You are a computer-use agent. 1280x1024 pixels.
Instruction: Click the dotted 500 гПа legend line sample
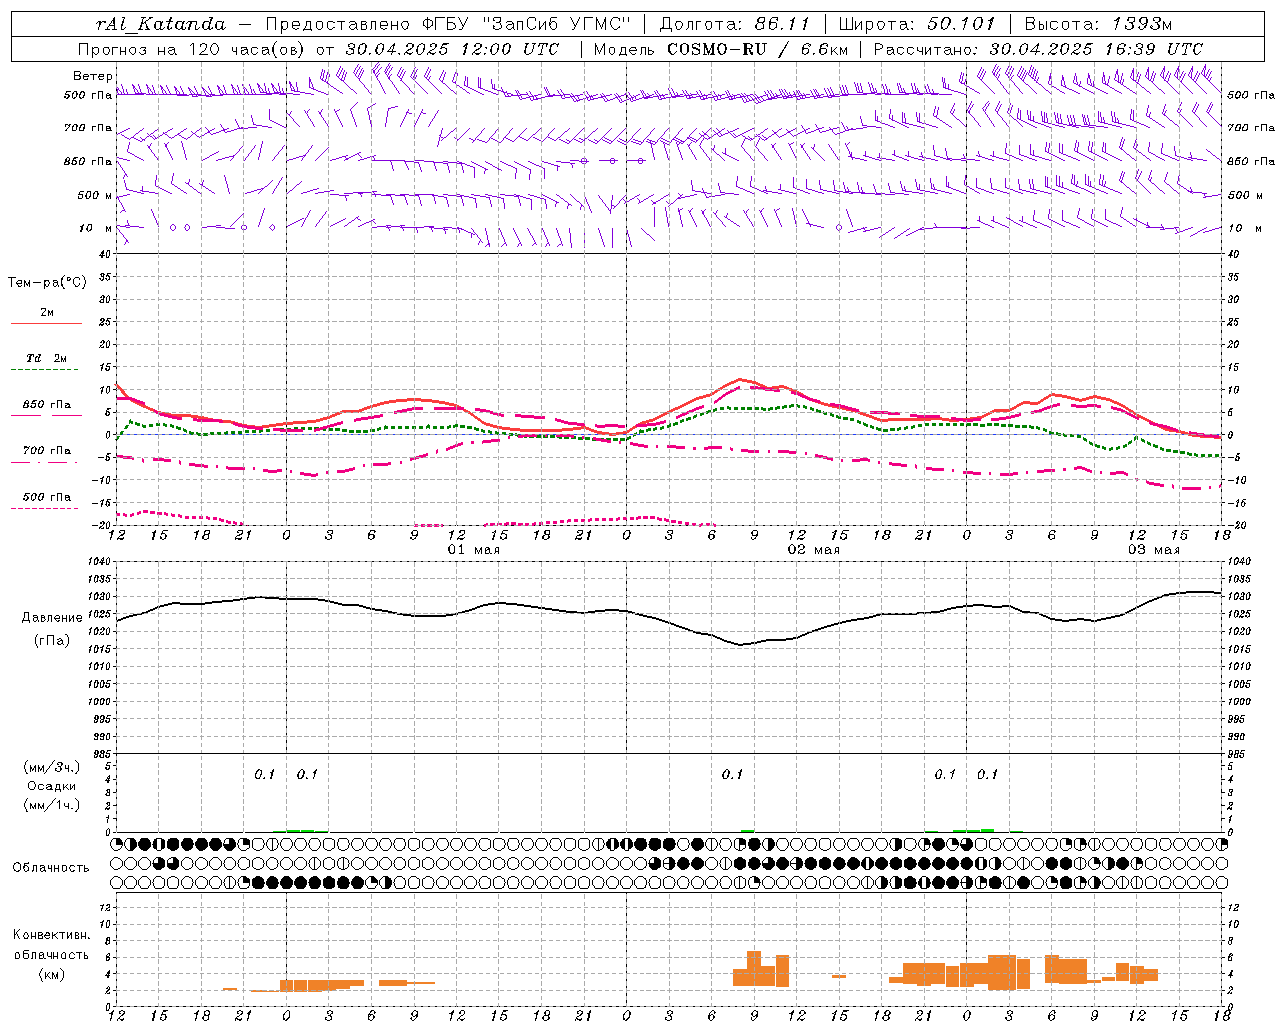44,508
